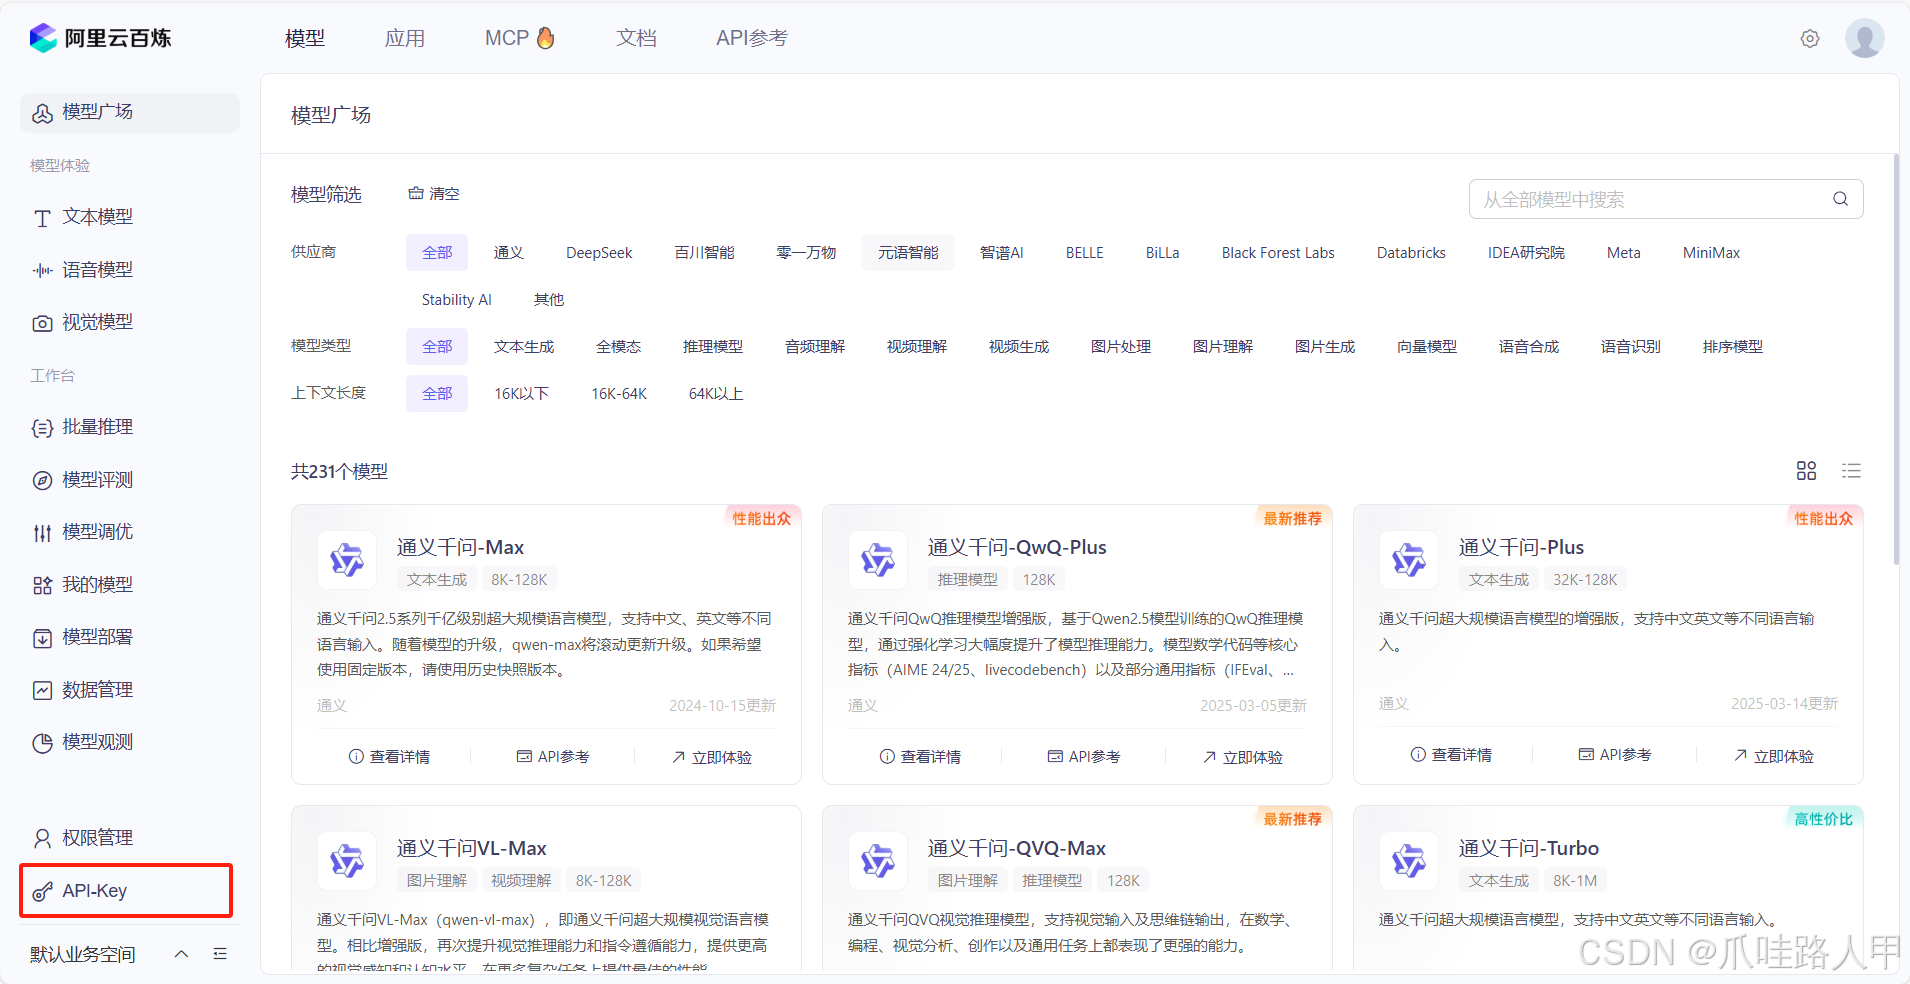Open 语音模型 from the sidebar
Image resolution: width=1910 pixels, height=984 pixels.
[99, 269]
